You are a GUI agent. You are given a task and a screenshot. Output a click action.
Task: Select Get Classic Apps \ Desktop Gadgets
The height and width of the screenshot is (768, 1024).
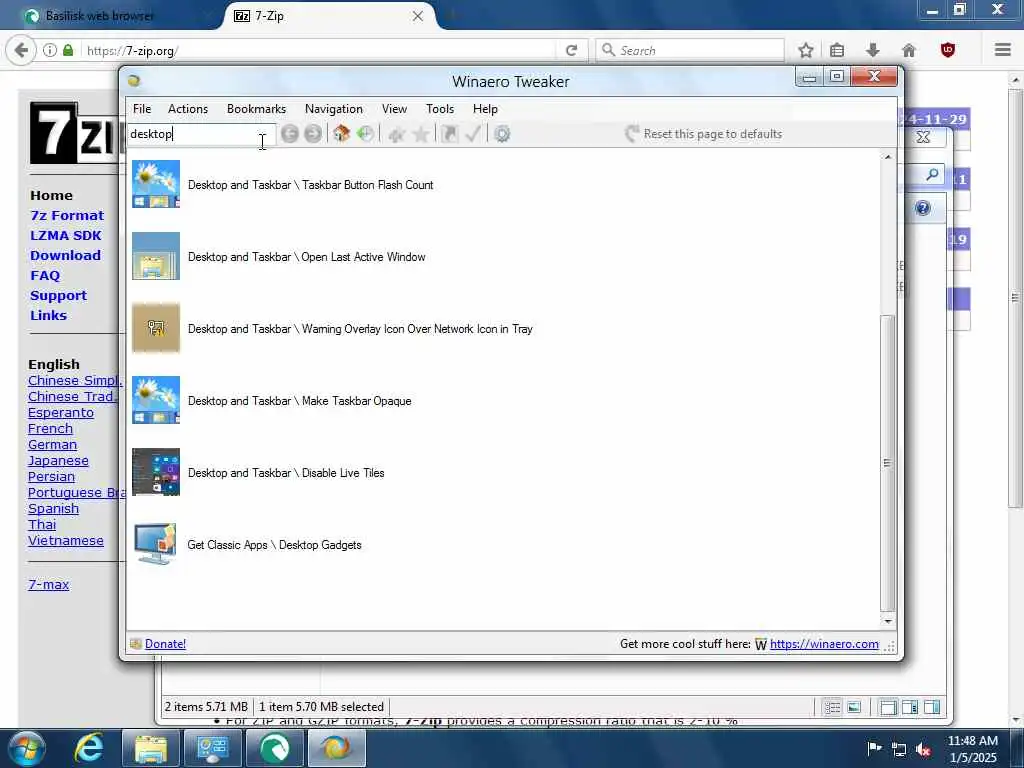click(x=274, y=545)
